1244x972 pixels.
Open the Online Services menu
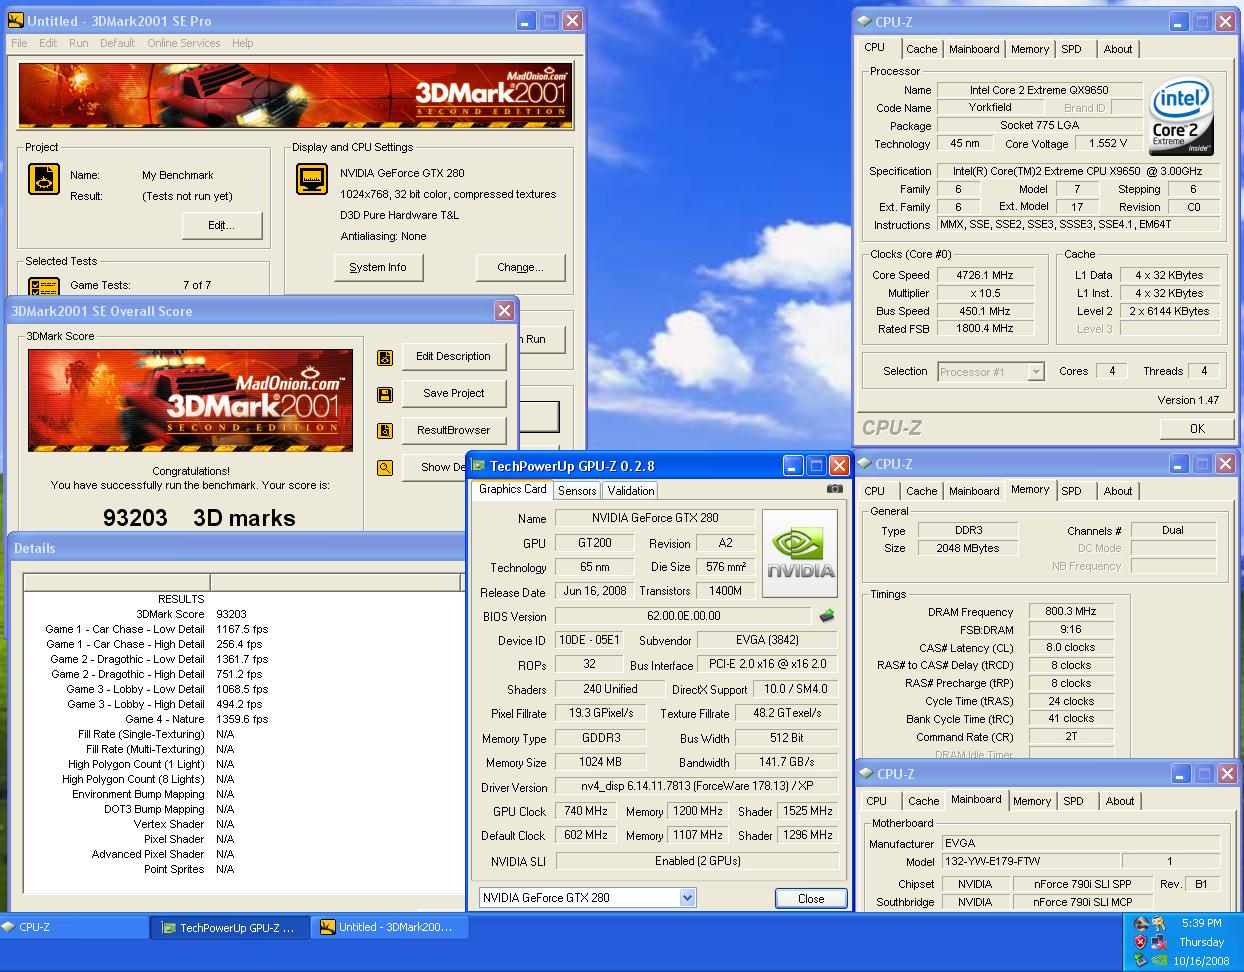[184, 43]
